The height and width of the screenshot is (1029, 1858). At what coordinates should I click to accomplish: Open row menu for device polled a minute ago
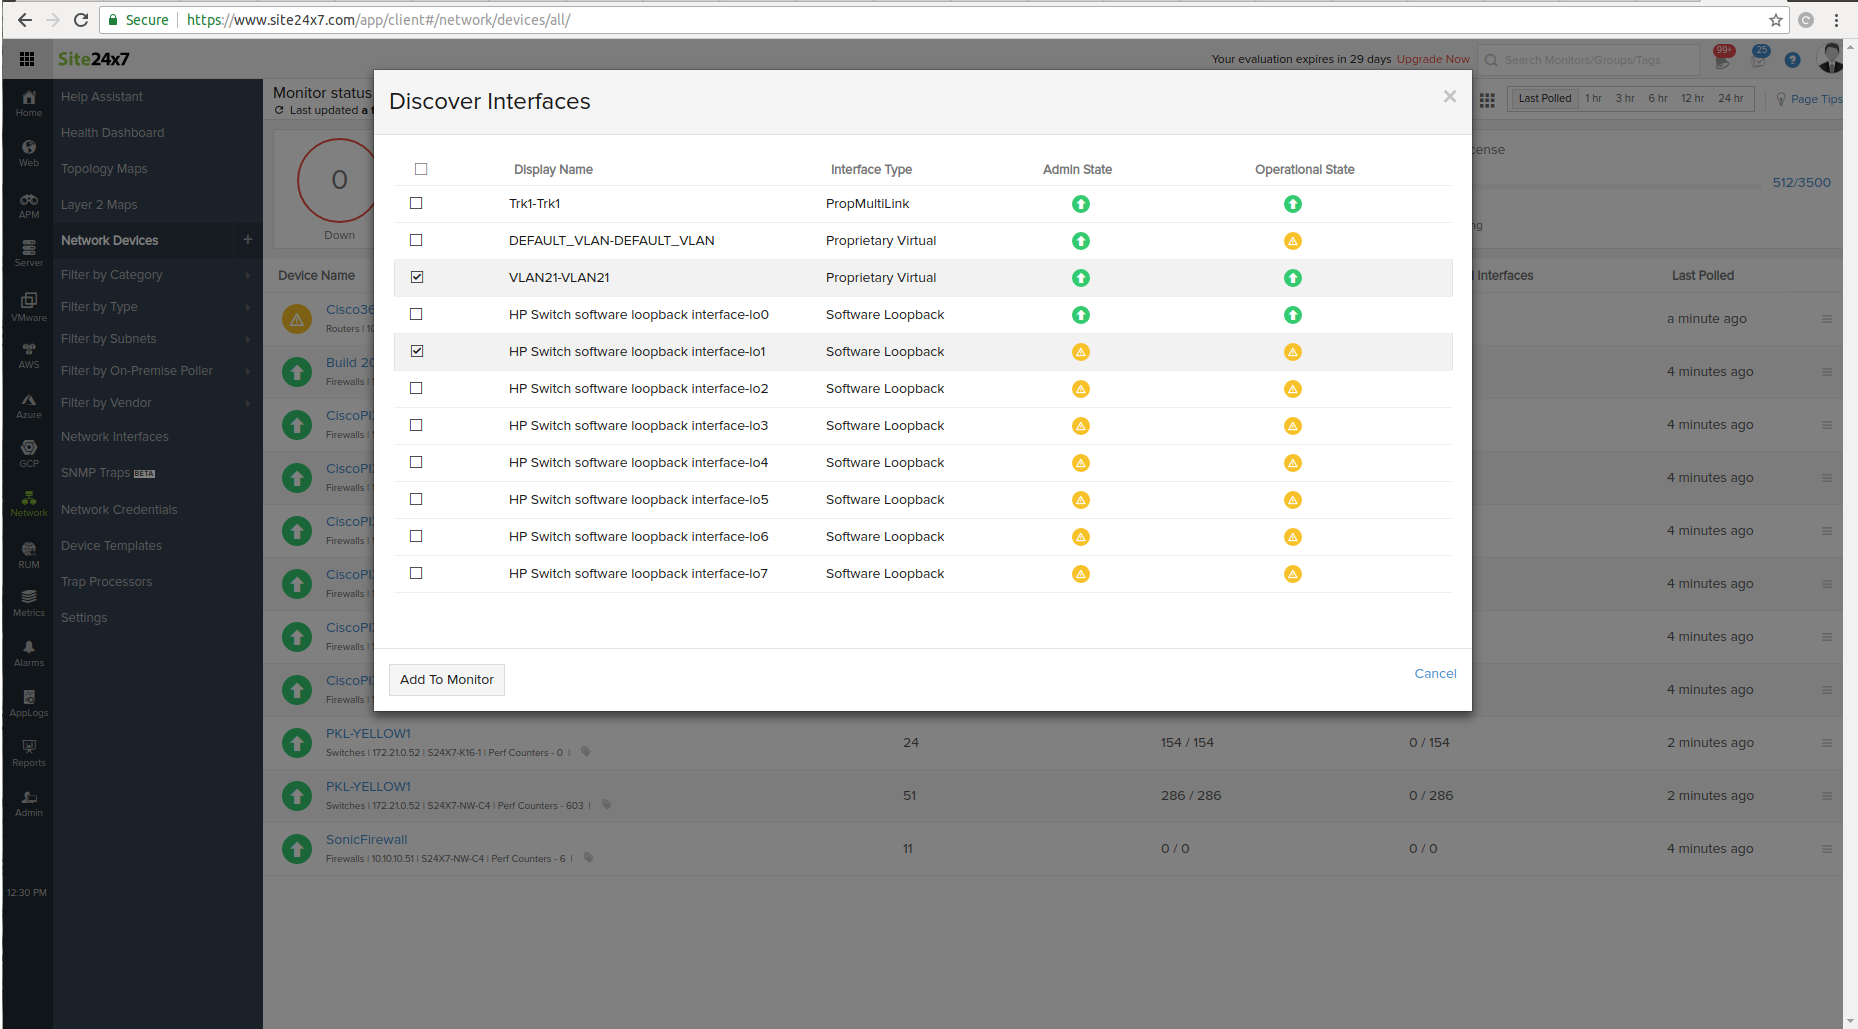[1827, 319]
